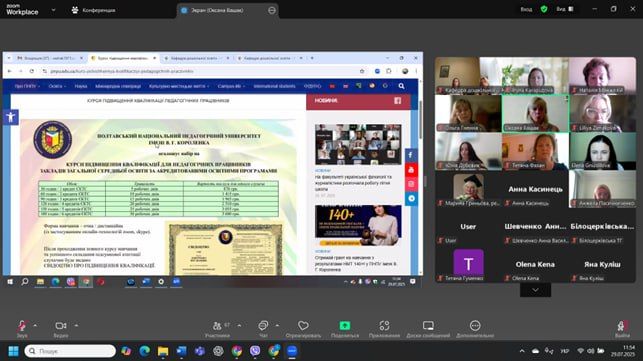This screenshot has width=643, height=361.
Task: Click the floating YouTube button
Action: (411, 169)
